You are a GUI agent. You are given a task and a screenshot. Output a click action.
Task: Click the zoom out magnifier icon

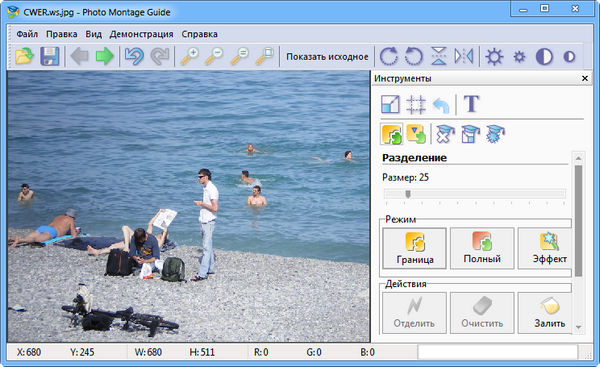pos(214,56)
